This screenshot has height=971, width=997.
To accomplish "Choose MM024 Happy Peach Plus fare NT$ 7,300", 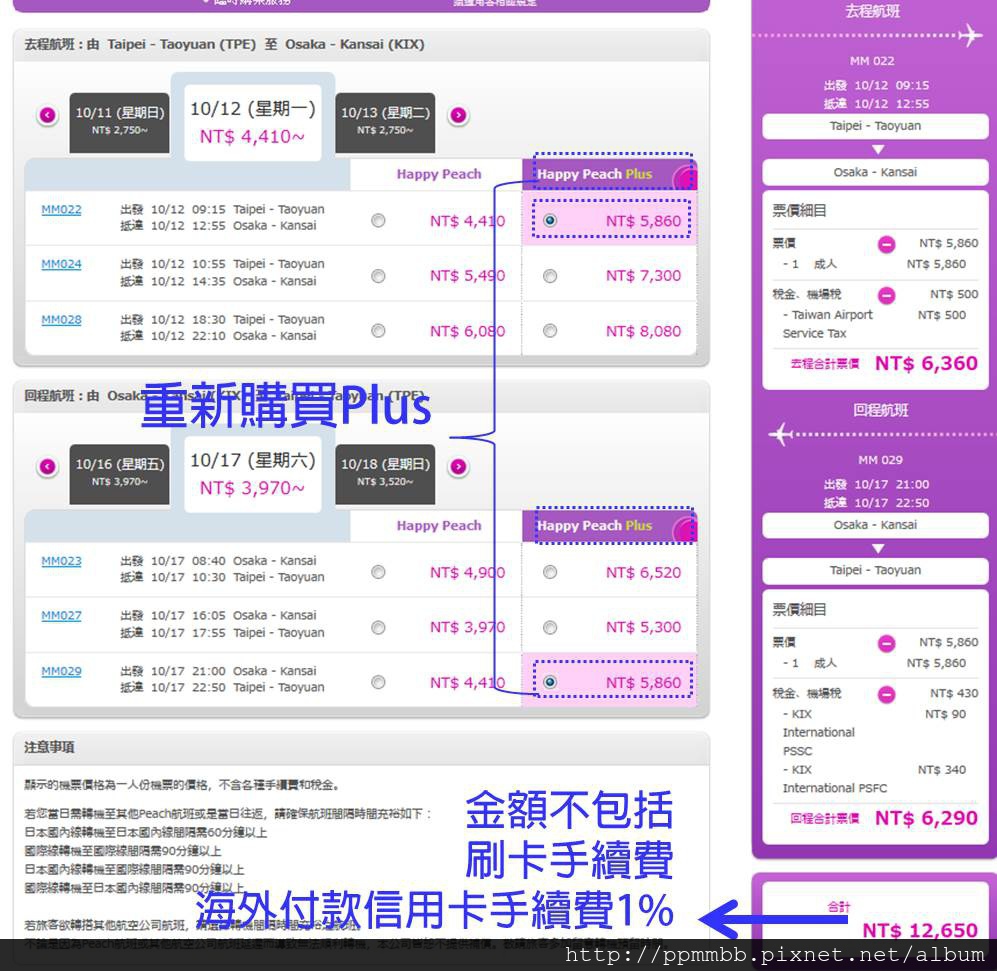I will (550, 276).
